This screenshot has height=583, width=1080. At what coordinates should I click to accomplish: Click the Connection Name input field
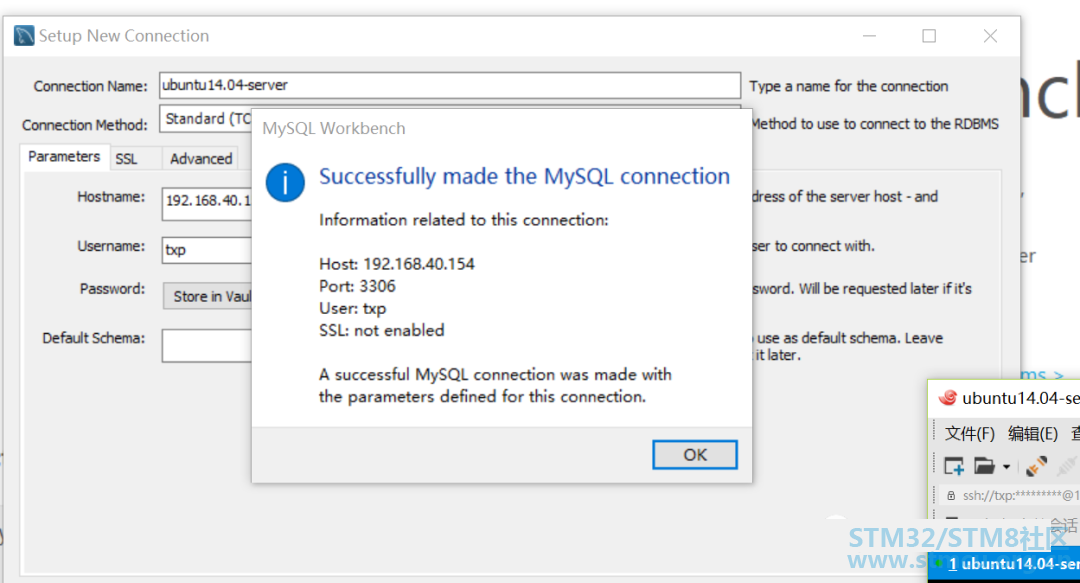[450, 85]
